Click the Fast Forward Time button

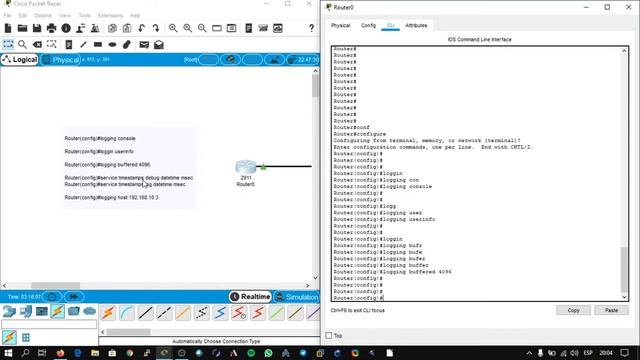[73, 297]
